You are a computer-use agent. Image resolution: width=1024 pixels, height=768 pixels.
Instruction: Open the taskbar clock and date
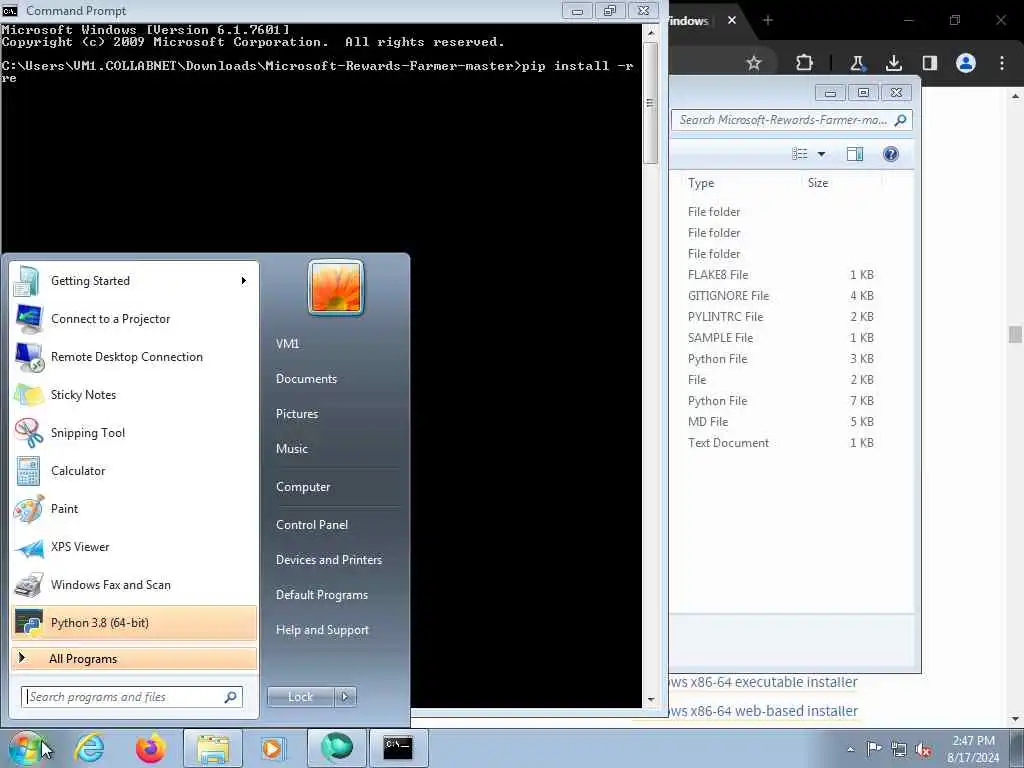[x=973, y=749]
